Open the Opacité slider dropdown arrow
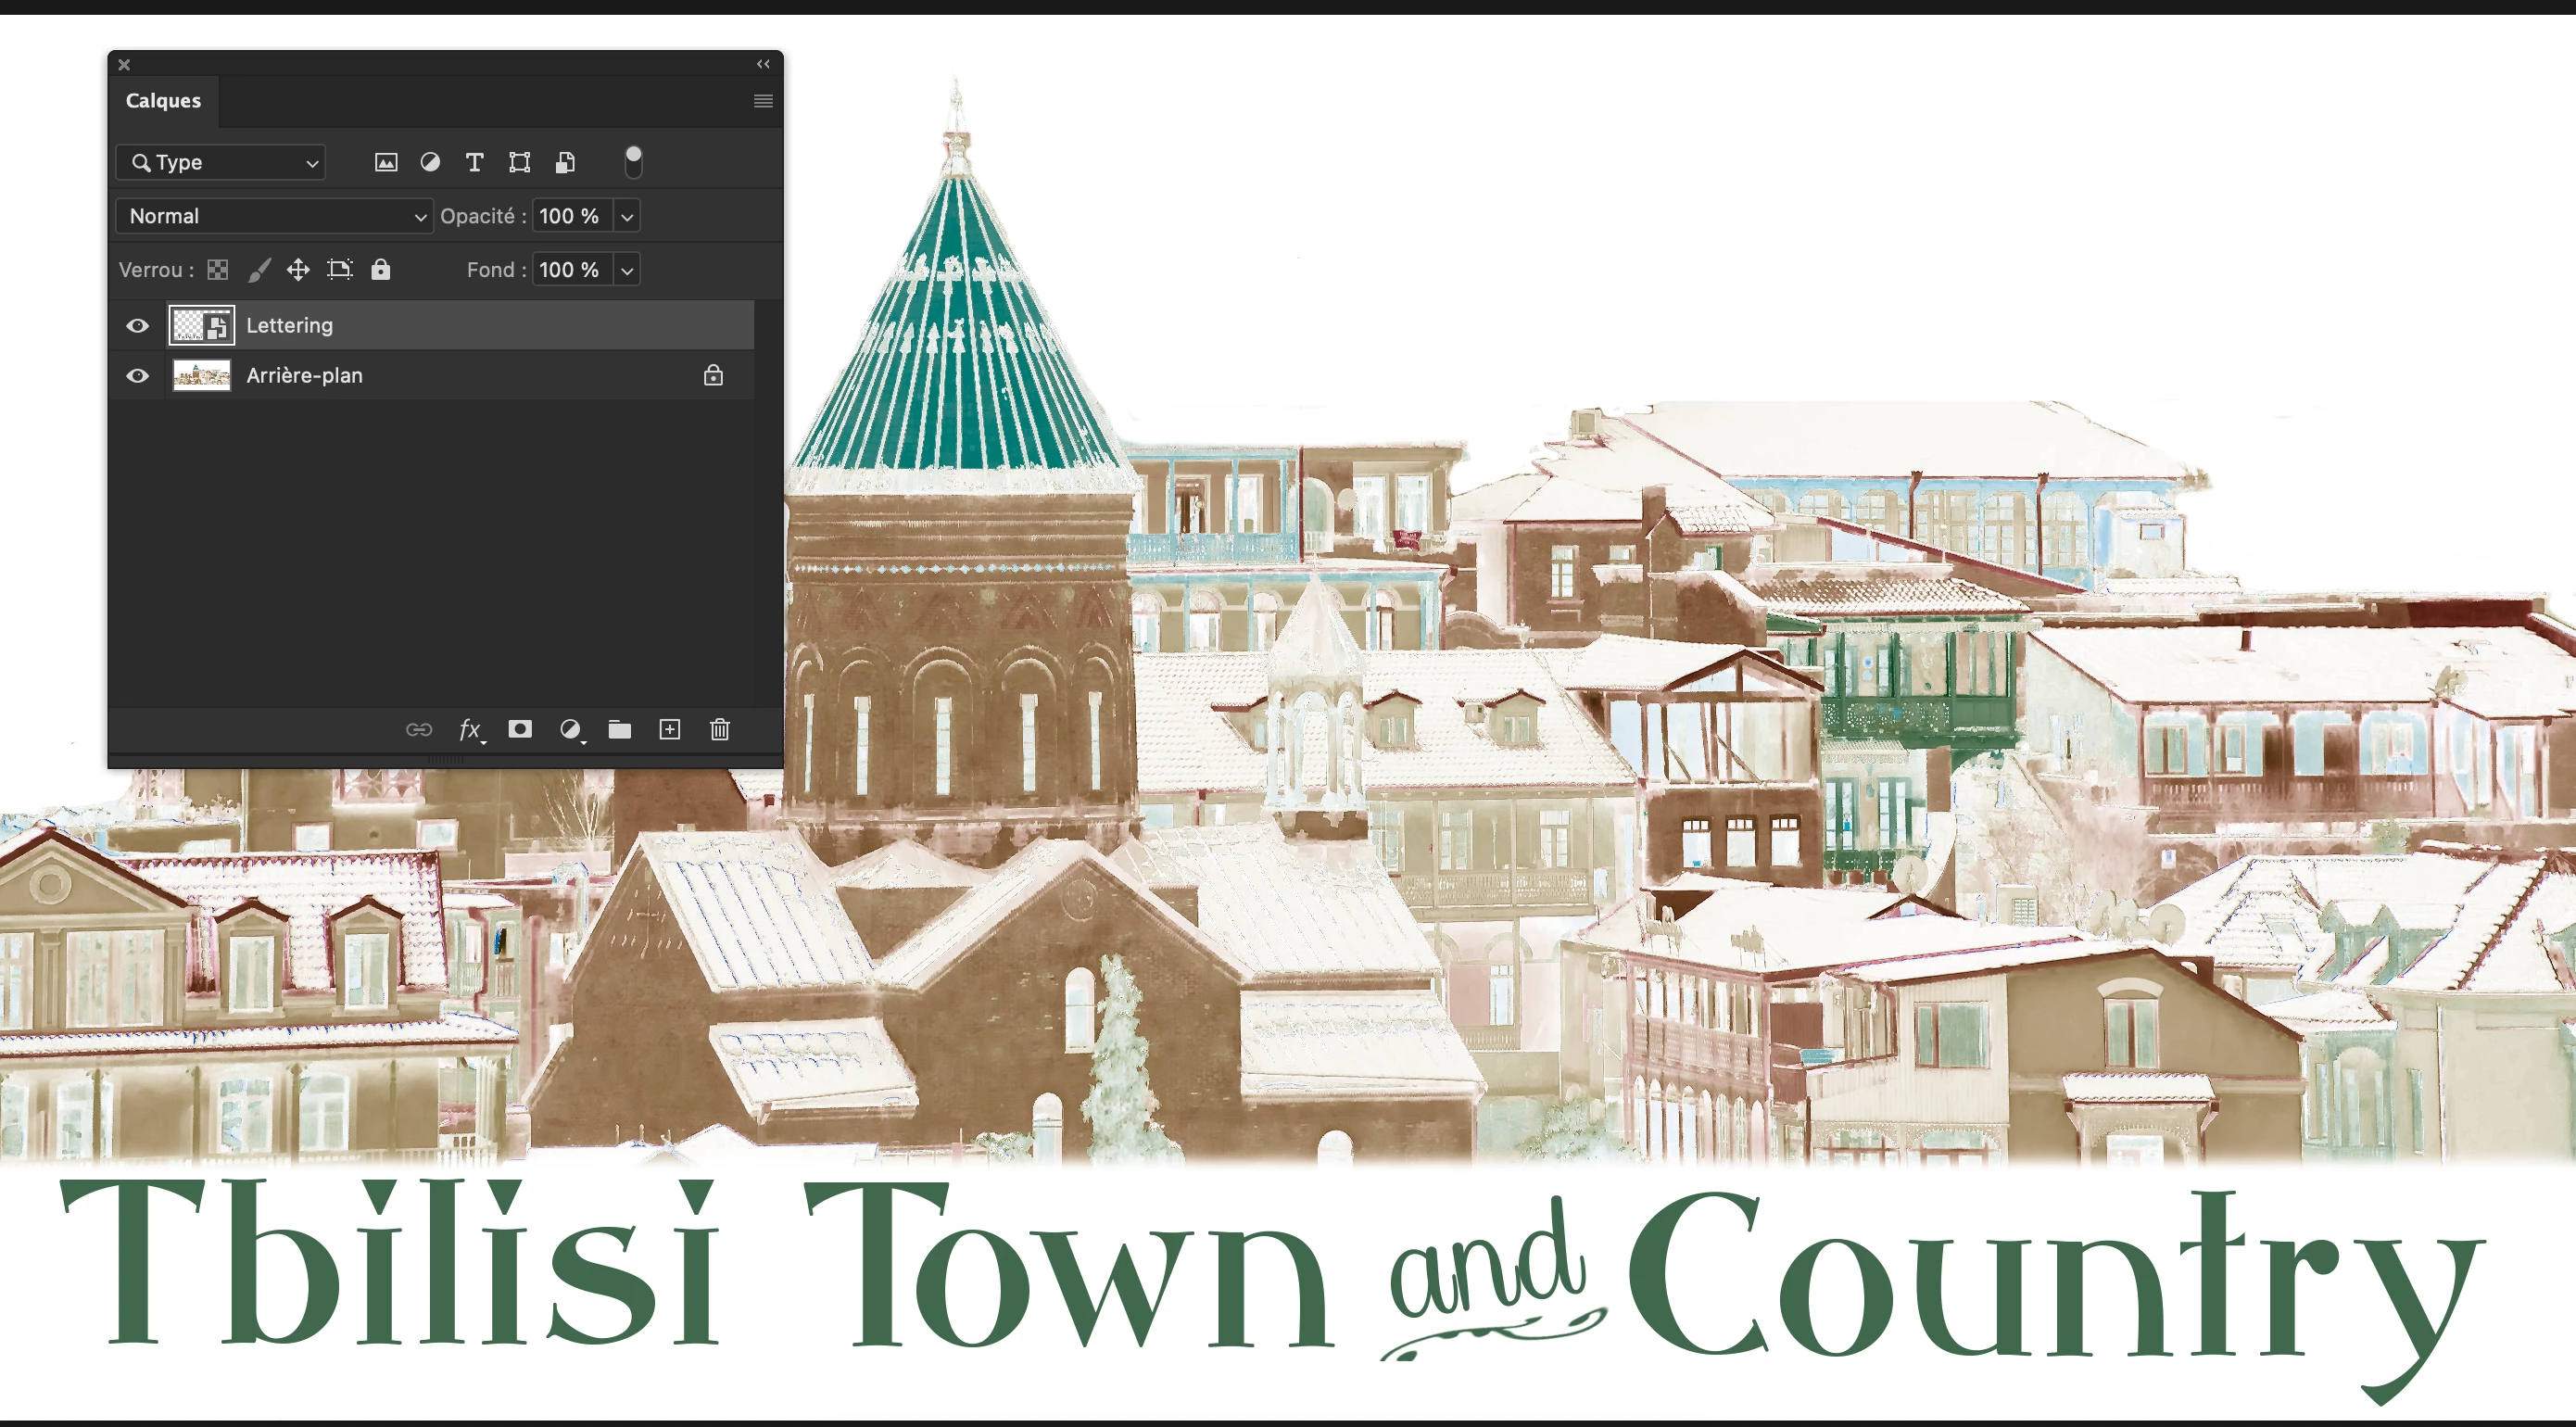This screenshot has width=2576, height=1427. click(x=627, y=216)
